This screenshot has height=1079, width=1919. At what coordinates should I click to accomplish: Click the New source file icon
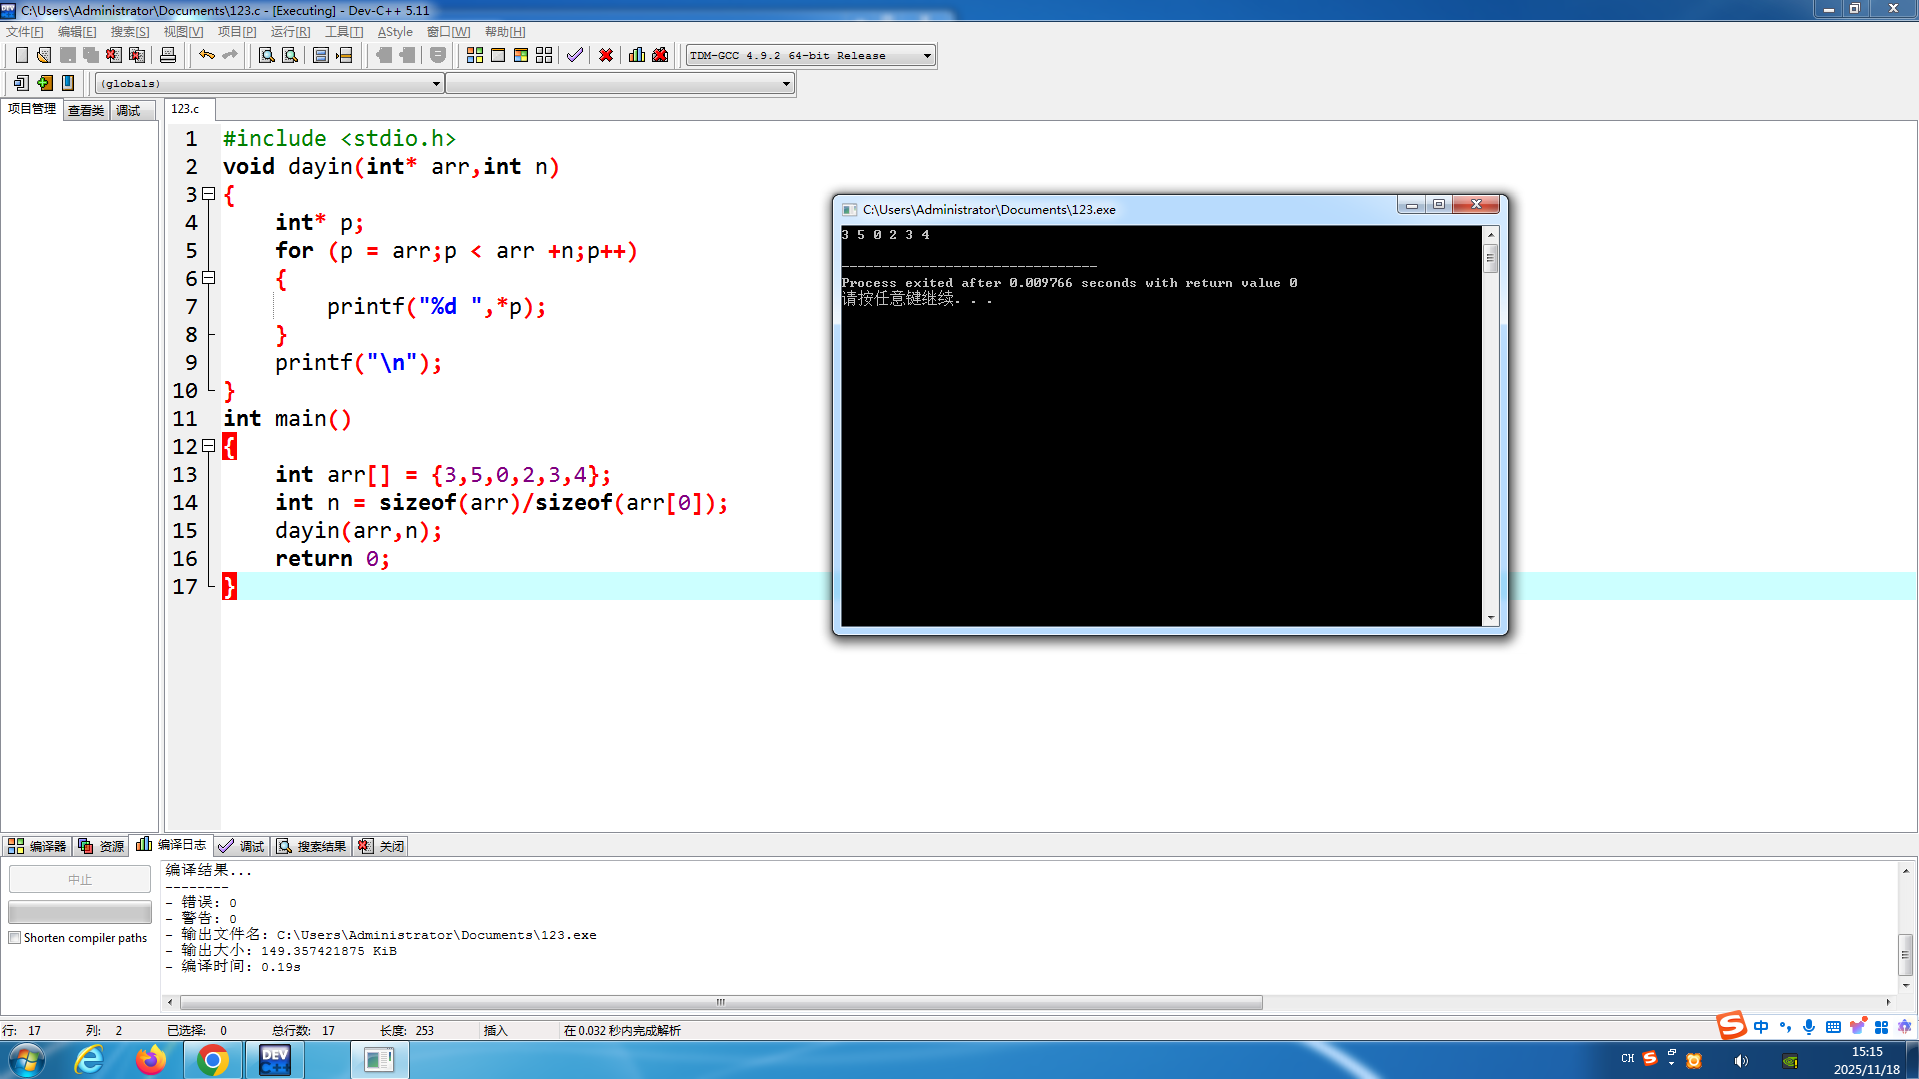[21, 55]
